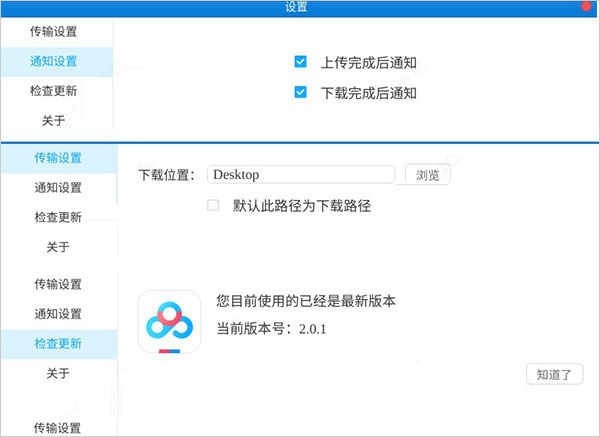This screenshot has width=600, height=437.
Task: Toggle the 上传完成后通知 checkbox
Action: pyautogui.click(x=300, y=62)
